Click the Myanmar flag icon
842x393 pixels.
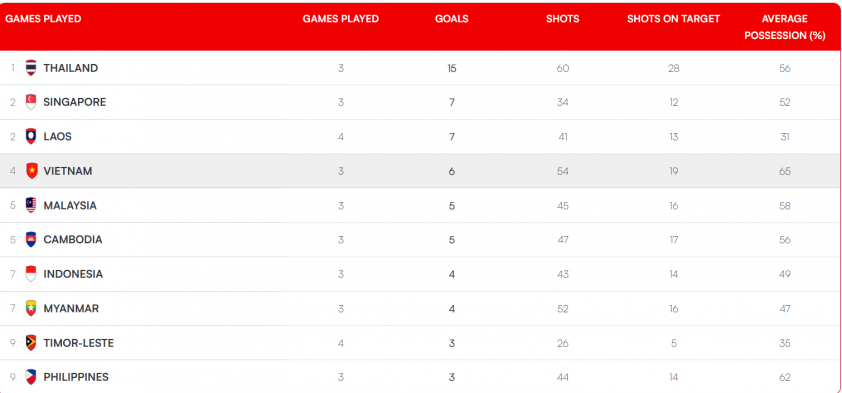[x=31, y=308]
